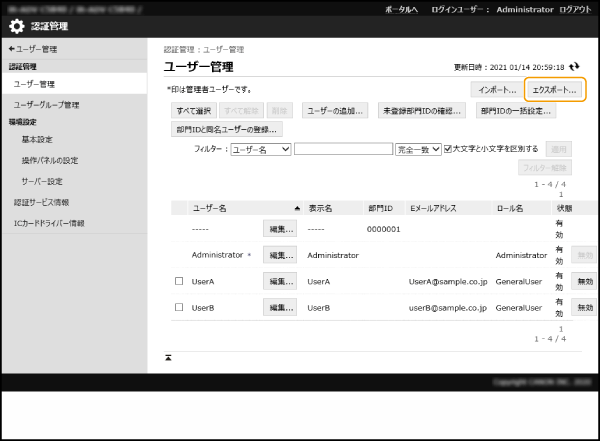Screen dimensions: 600x441
Task: Tick the checkbox for UserA
Action: click(x=179, y=282)
